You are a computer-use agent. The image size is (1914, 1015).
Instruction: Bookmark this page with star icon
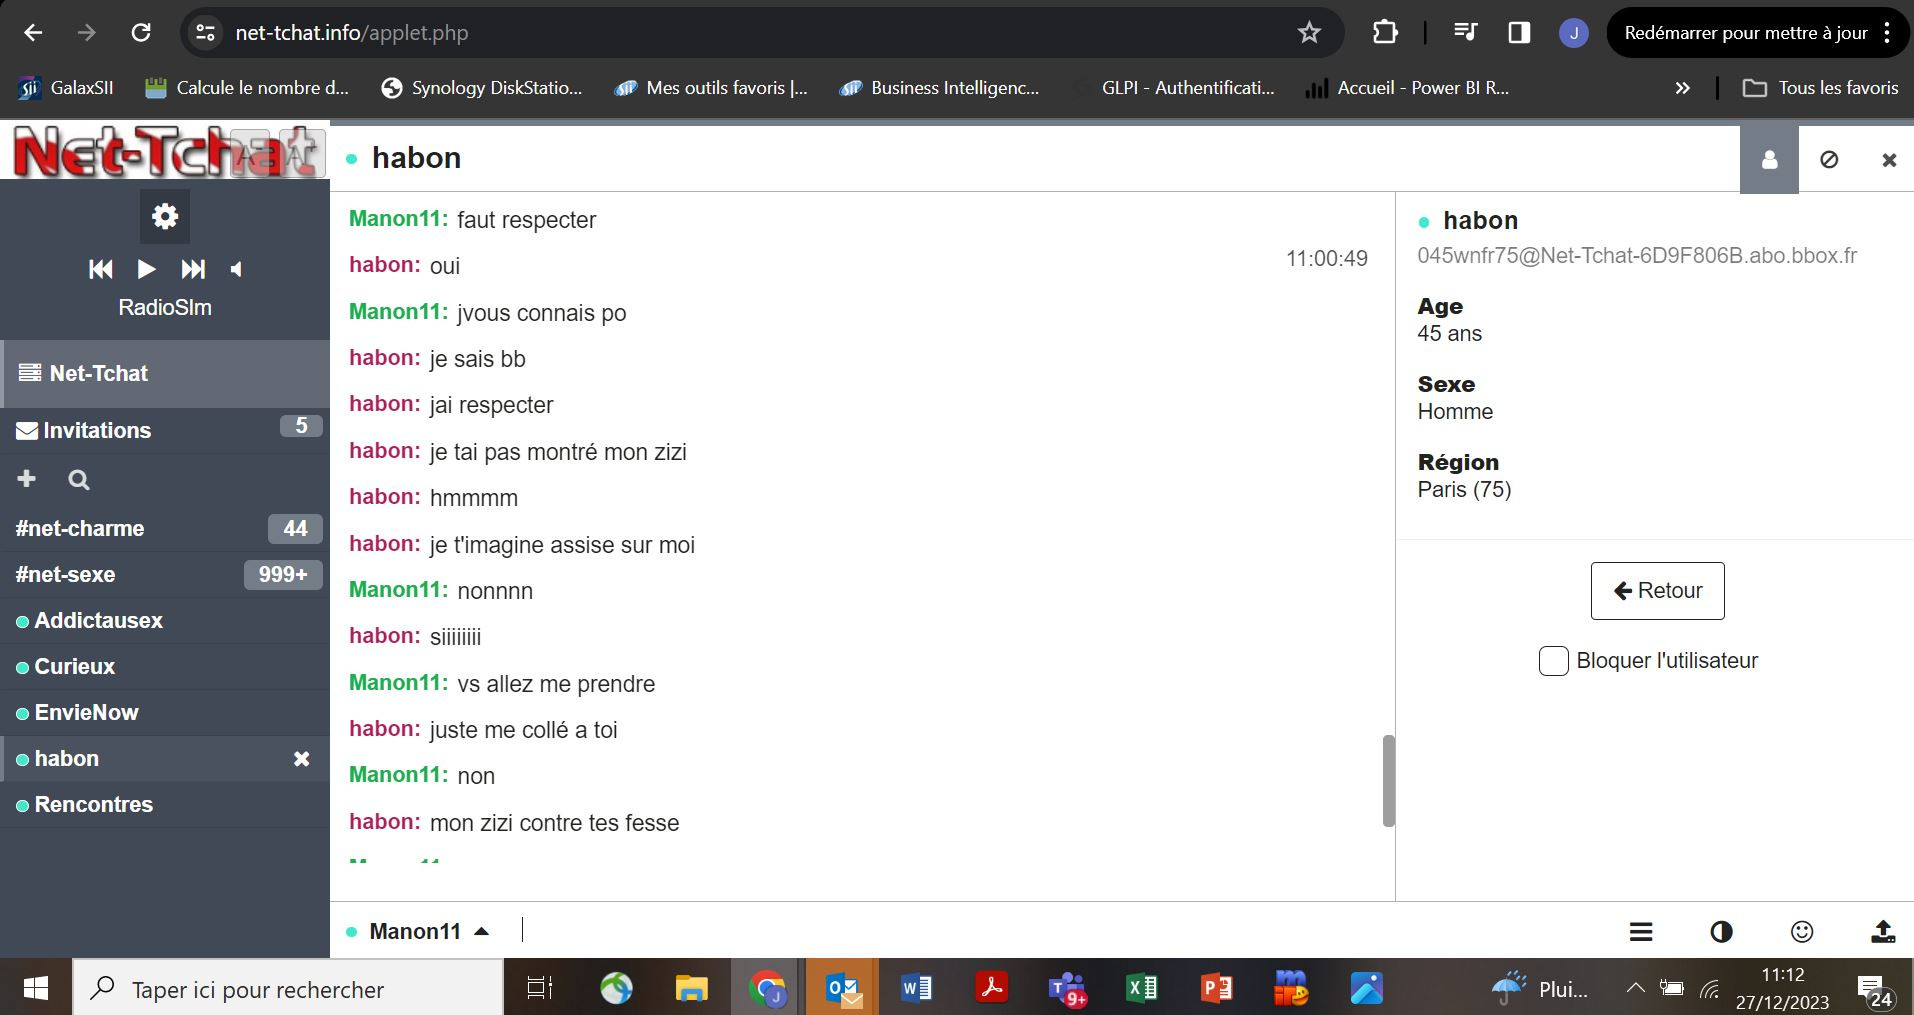coord(1309,33)
